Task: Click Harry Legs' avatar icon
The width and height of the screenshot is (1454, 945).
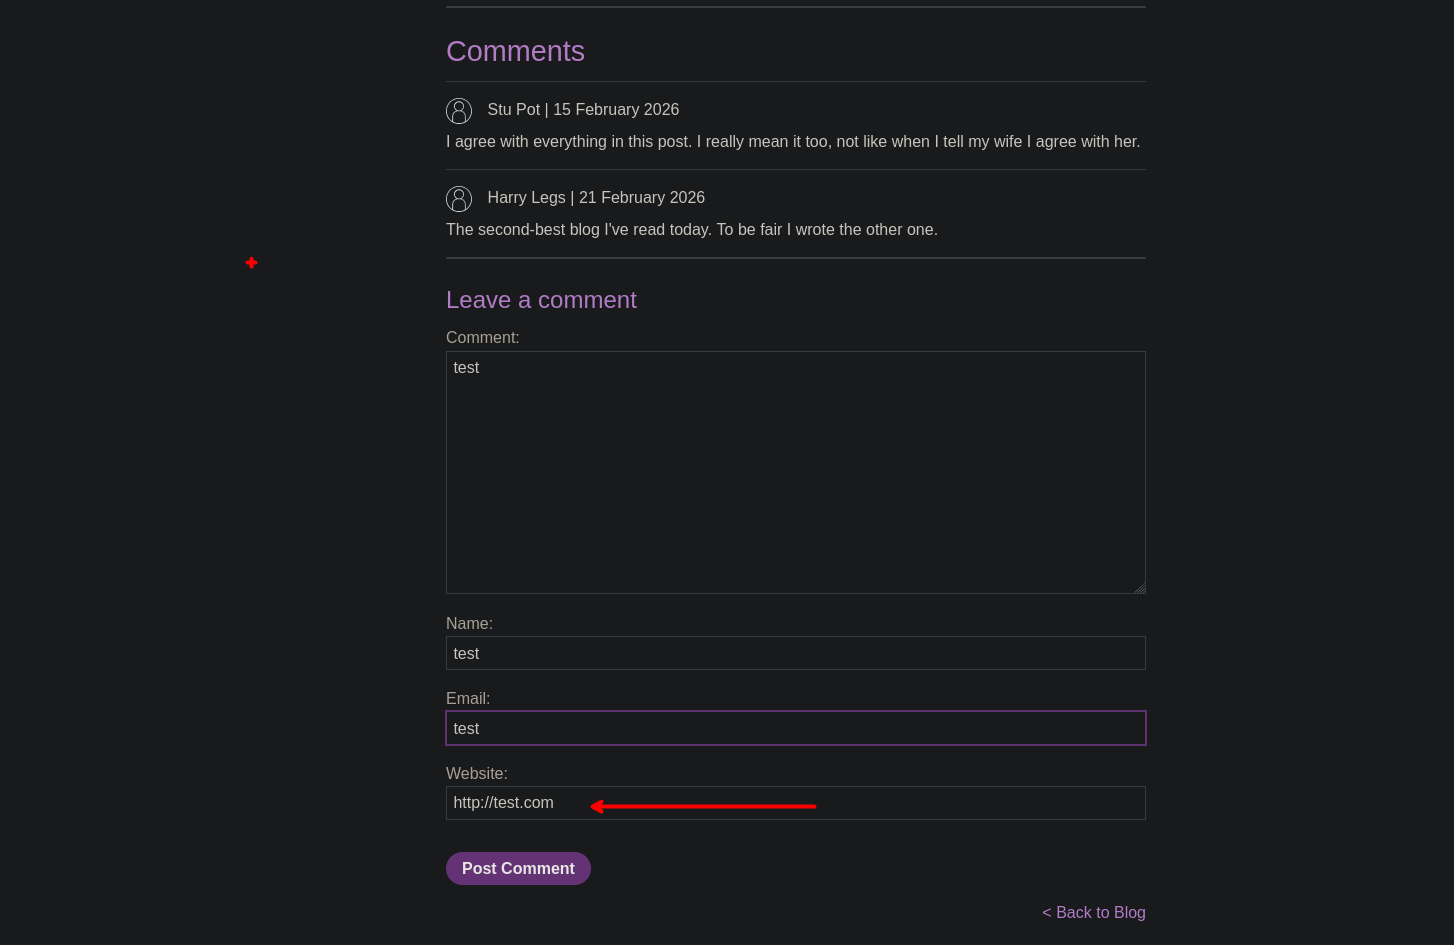Action: click(x=459, y=199)
